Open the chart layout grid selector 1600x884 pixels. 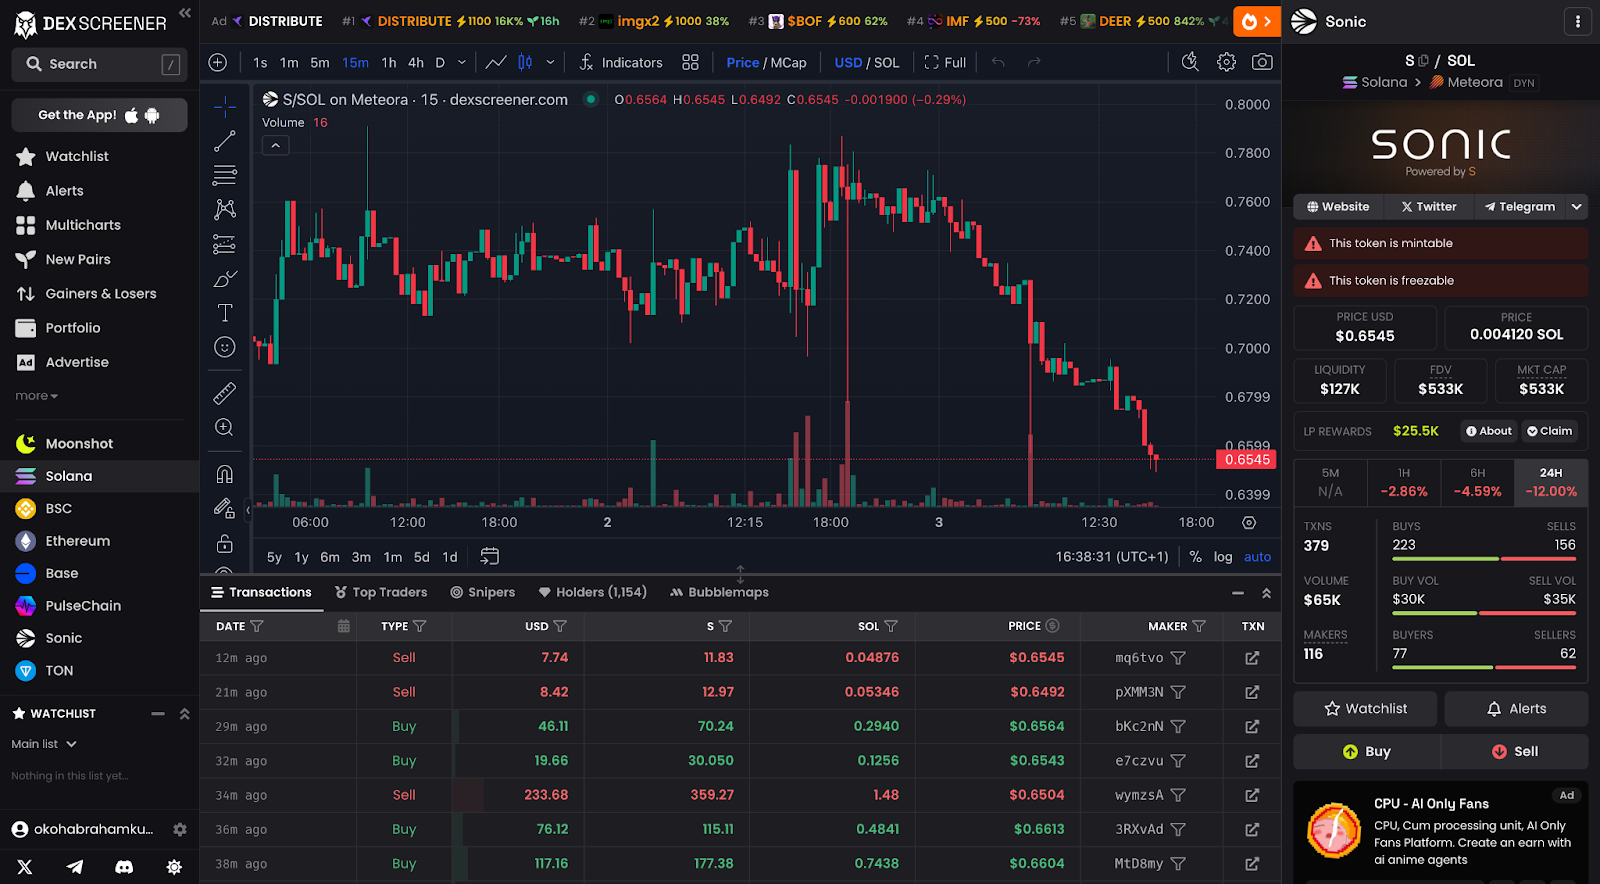tap(690, 62)
